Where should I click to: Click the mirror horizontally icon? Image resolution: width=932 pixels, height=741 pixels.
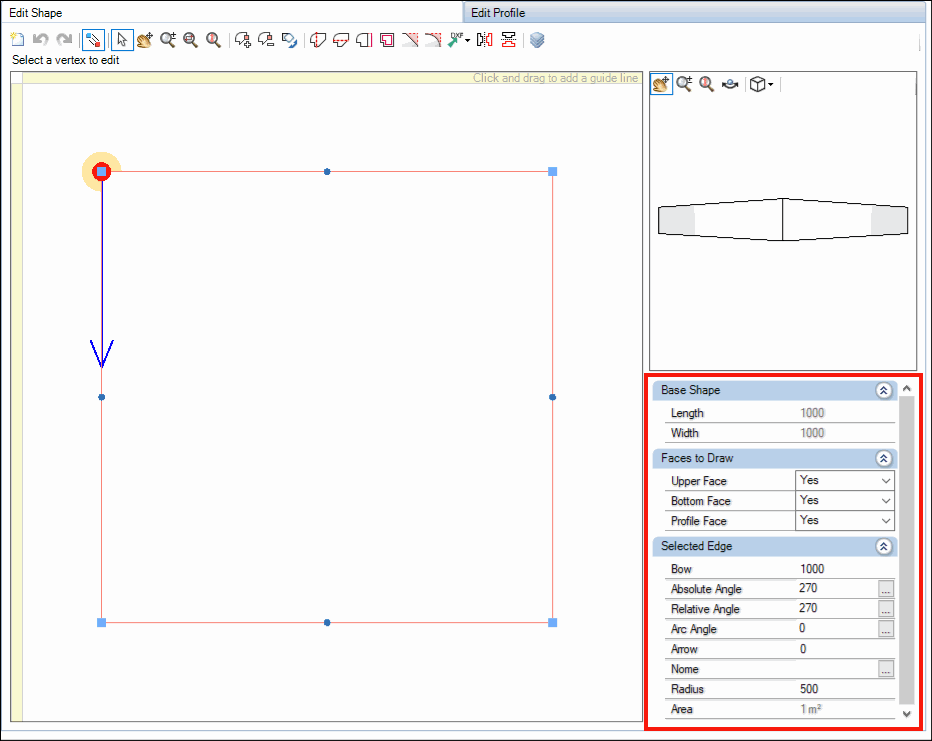(484, 40)
